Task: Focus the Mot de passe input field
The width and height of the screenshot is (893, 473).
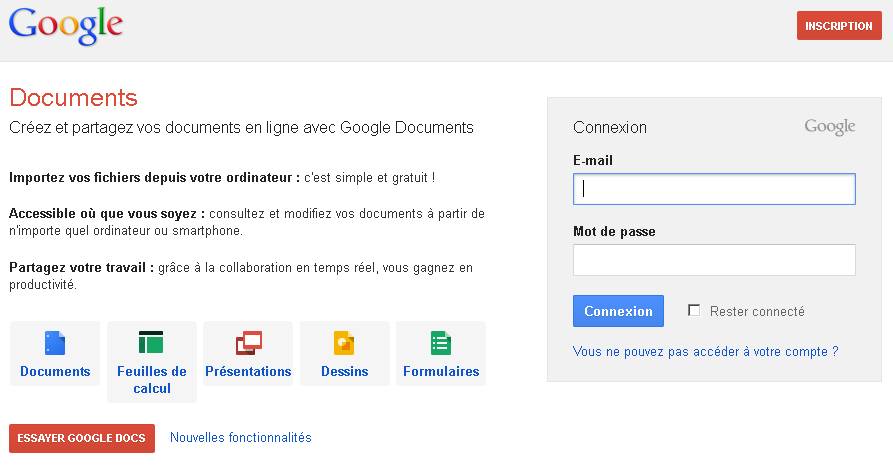Action: point(714,260)
